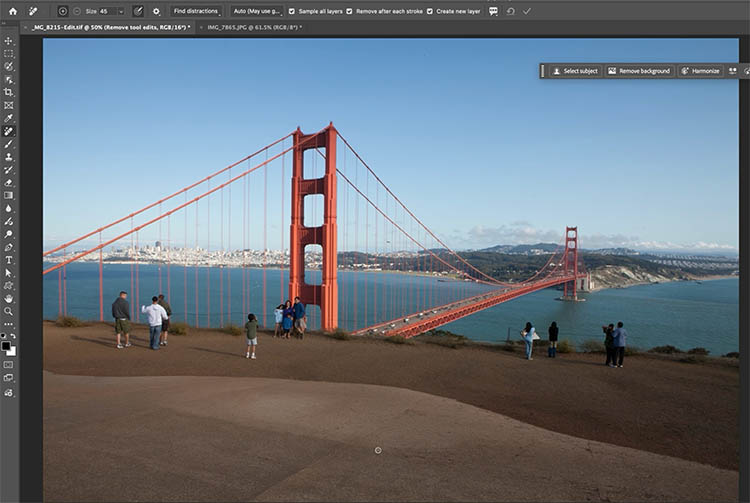
Task: Select the Adjustment Brush tool
Action: pos(9,221)
